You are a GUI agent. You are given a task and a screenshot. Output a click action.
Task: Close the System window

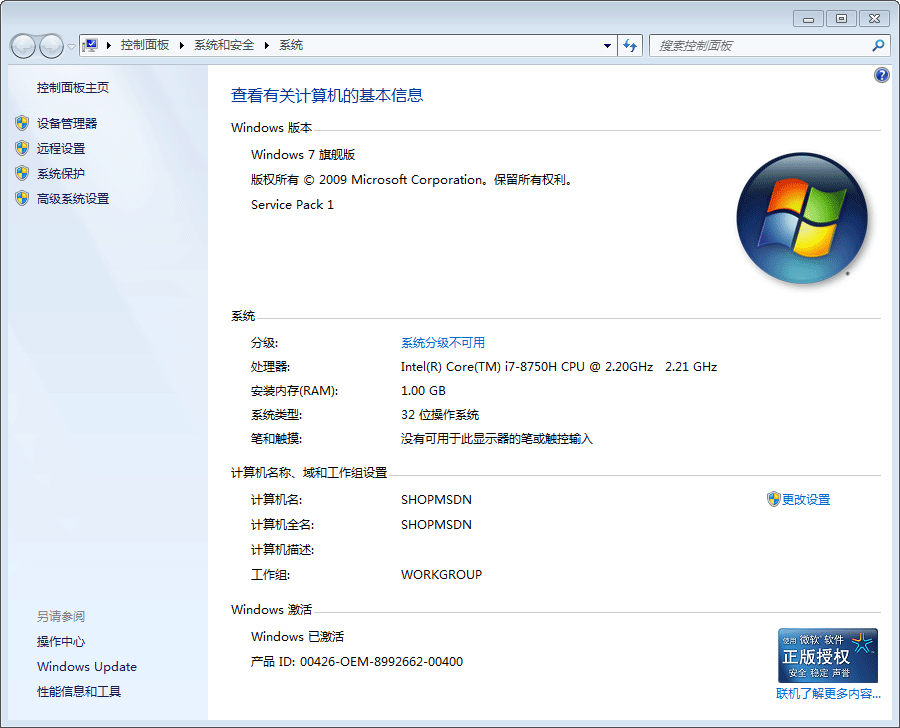(874, 19)
